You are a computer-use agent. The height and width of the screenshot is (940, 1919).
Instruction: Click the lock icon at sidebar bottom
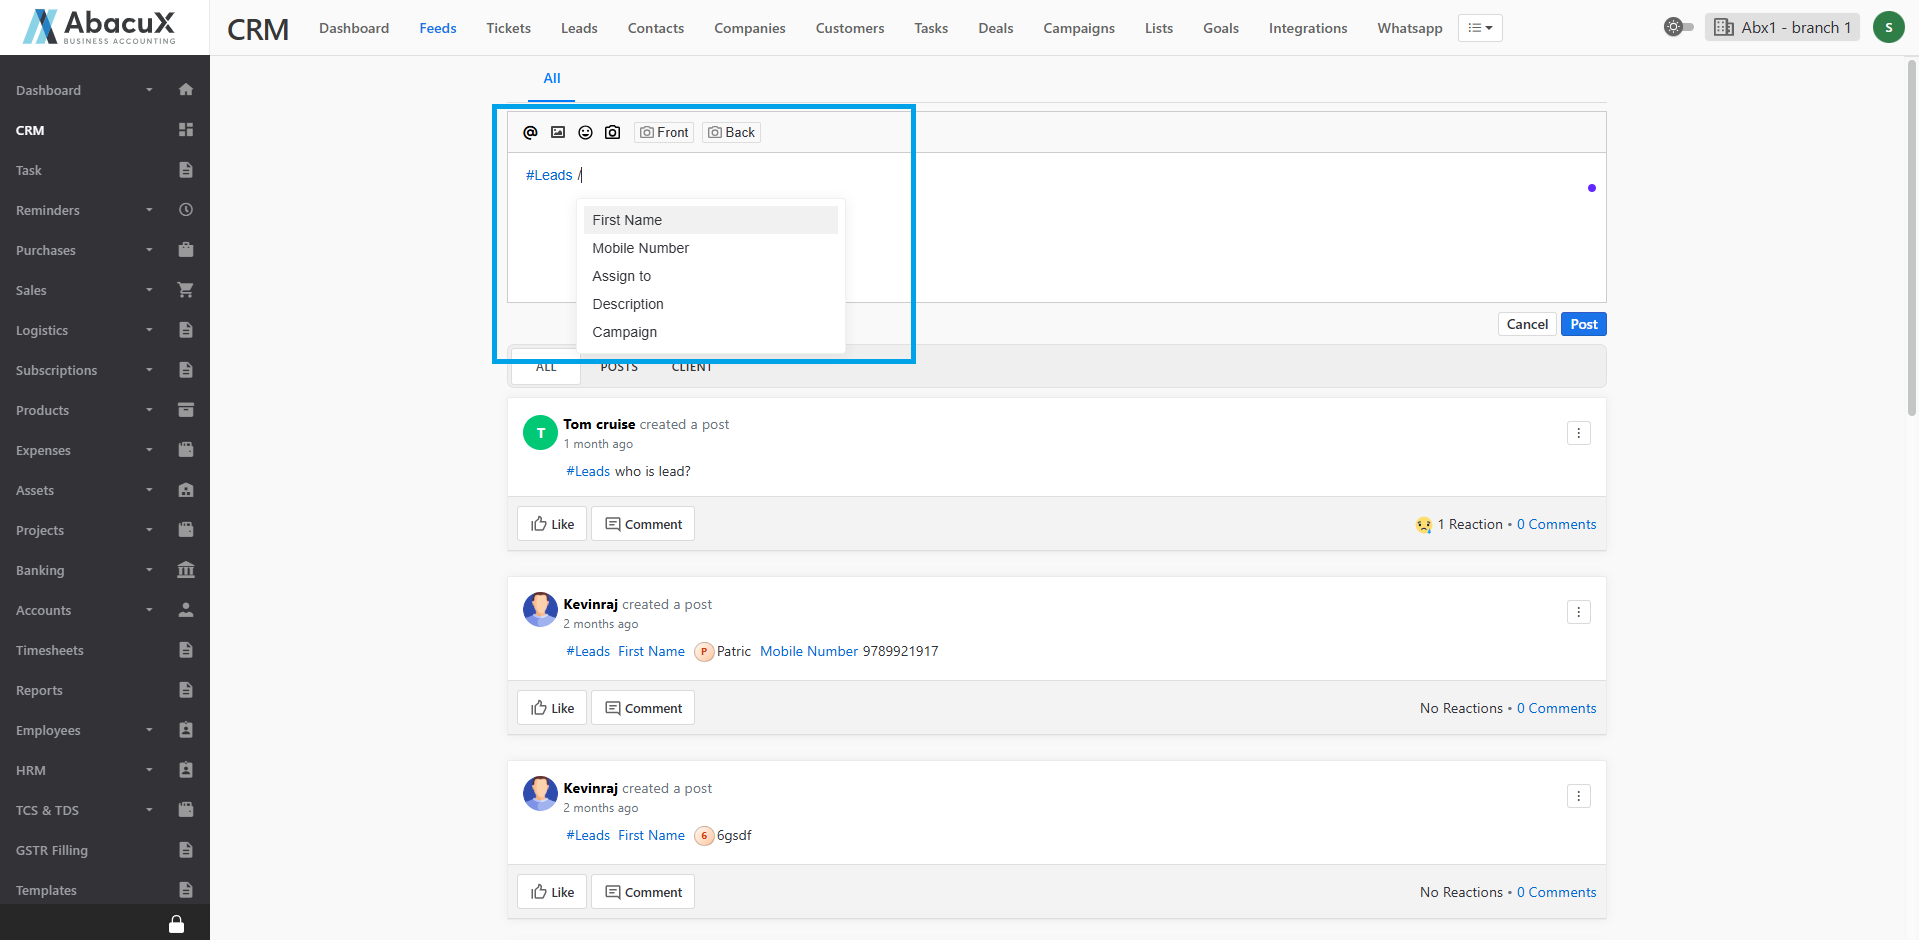pyautogui.click(x=176, y=924)
